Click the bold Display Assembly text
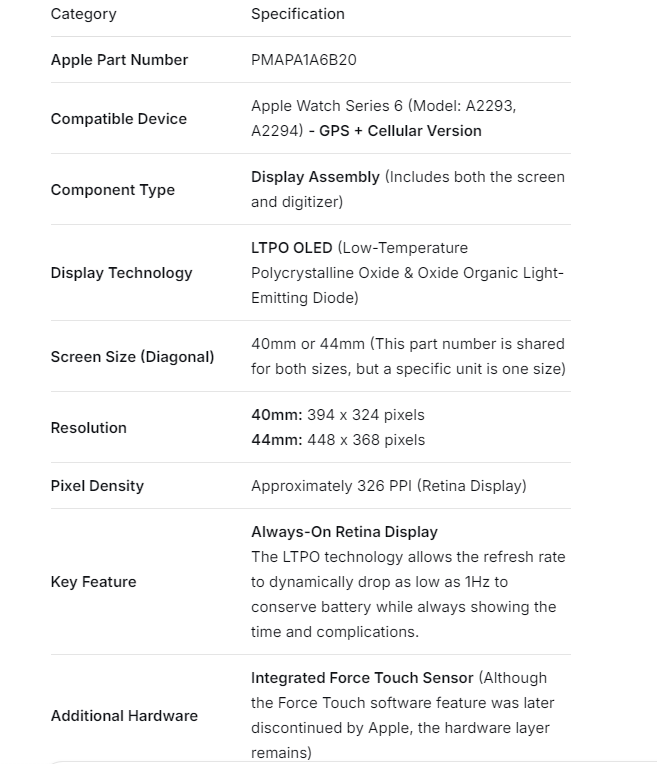 pyautogui.click(x=315, y=177)
